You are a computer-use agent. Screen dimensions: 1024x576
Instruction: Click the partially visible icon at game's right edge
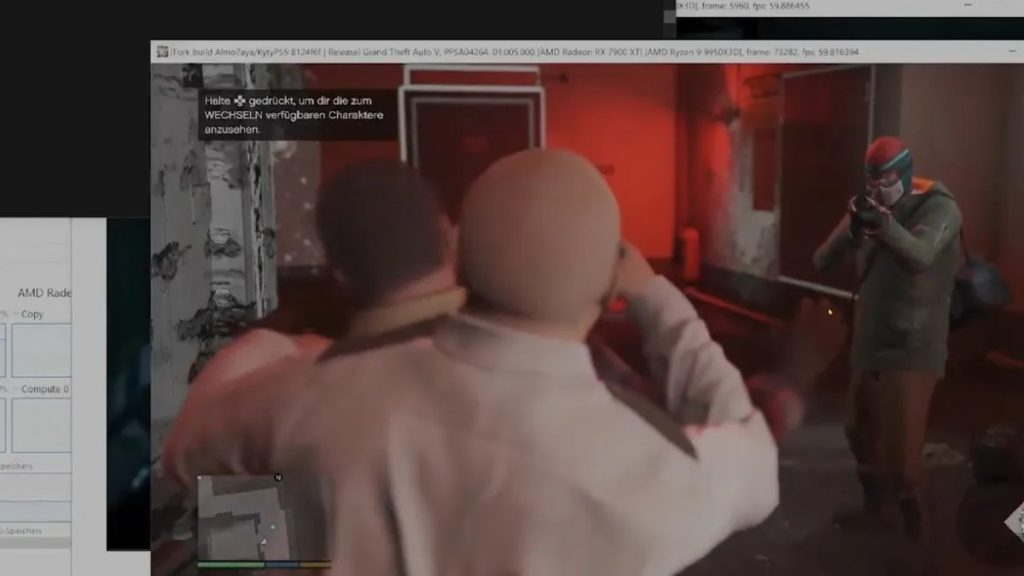1015,522
